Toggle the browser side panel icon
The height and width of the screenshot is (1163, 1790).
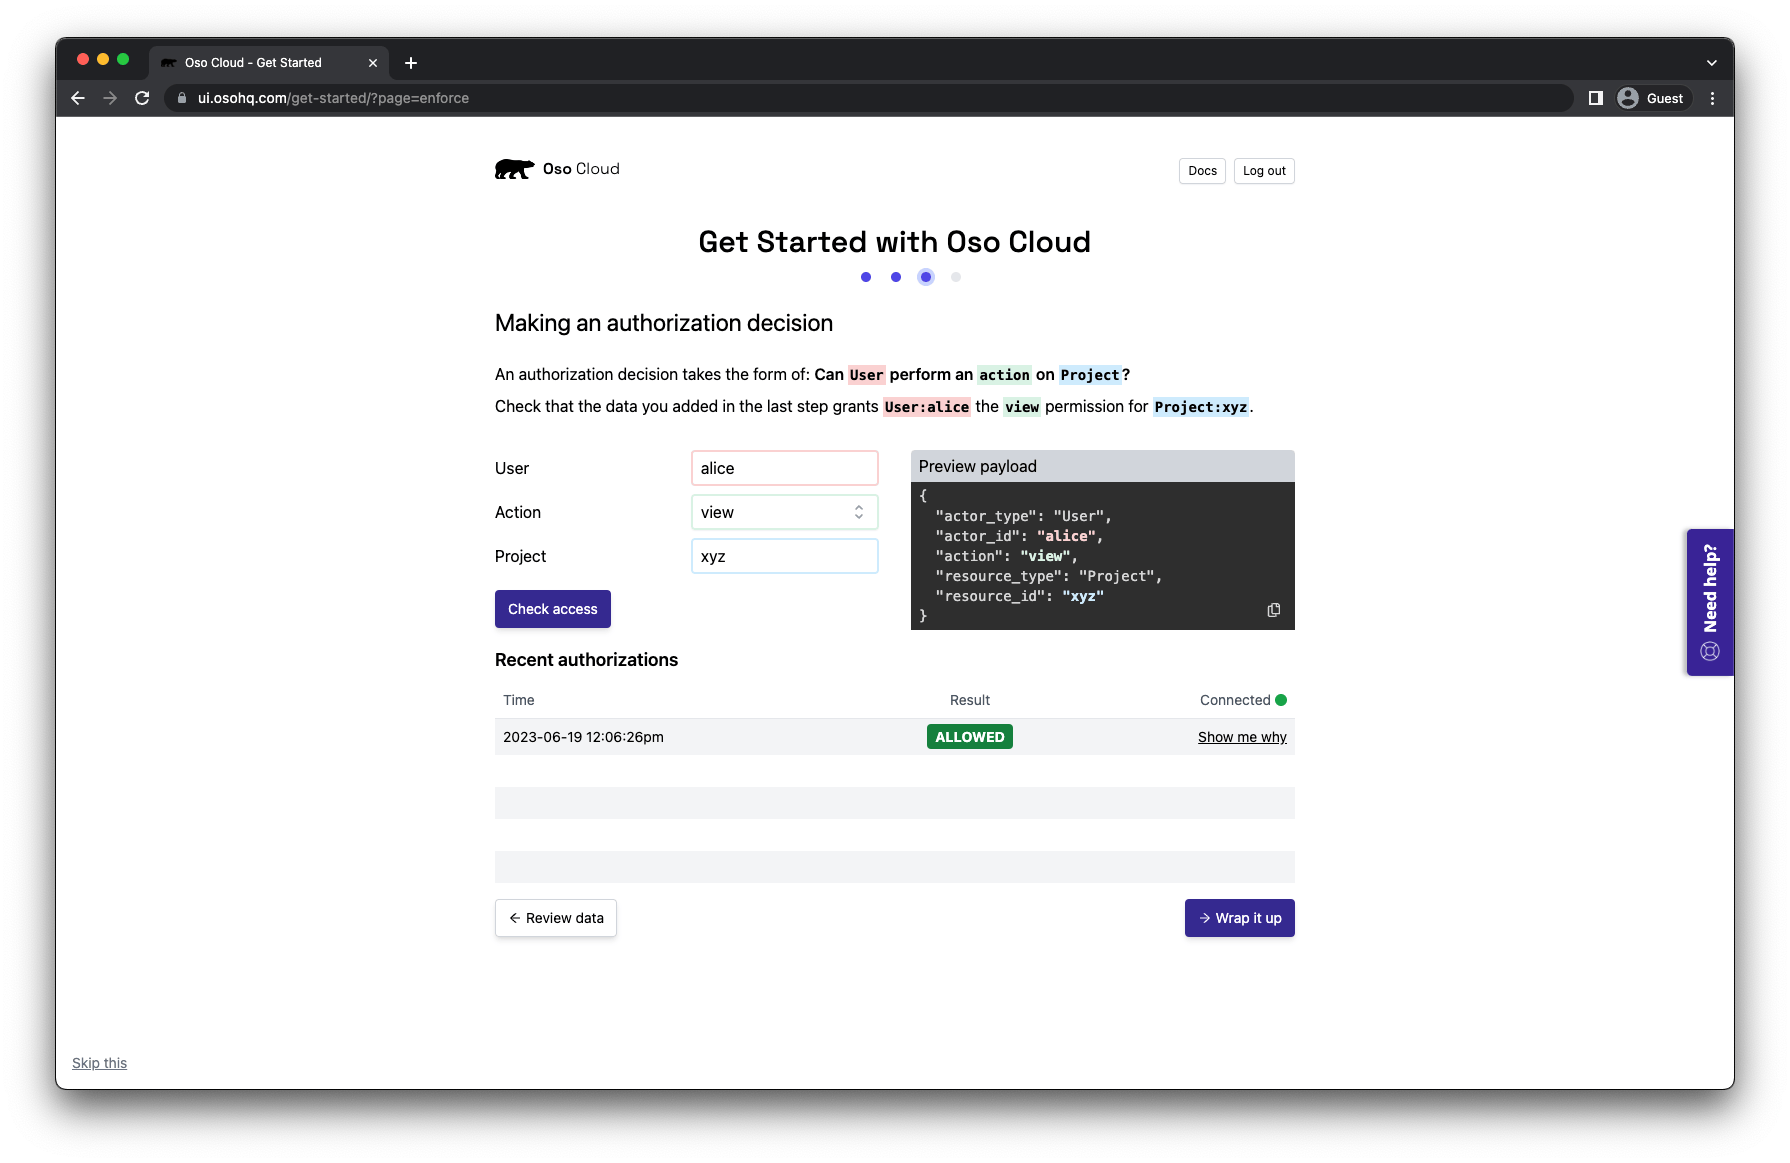click(1596, 98)
